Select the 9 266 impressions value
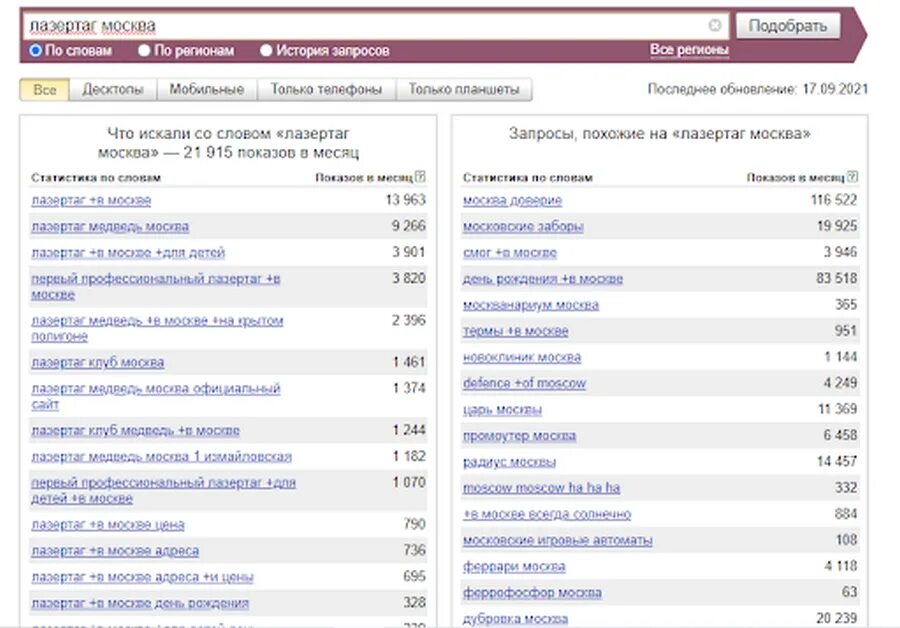900x628 pixels. point(409,226)
